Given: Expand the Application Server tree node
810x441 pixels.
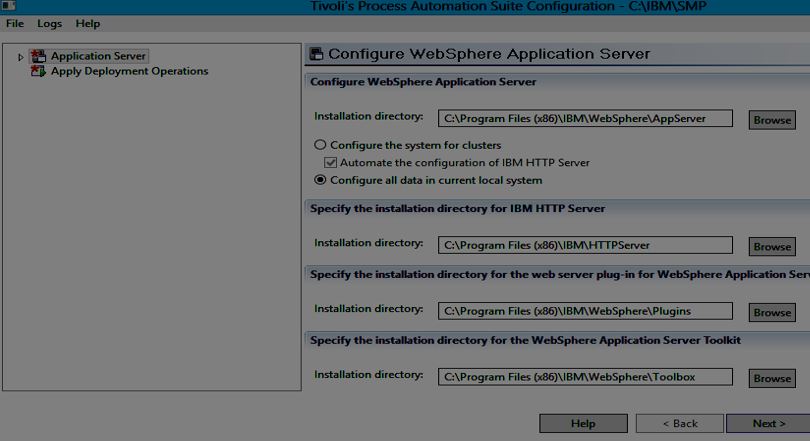Looking at the screenshot, I should coord(21,57).
